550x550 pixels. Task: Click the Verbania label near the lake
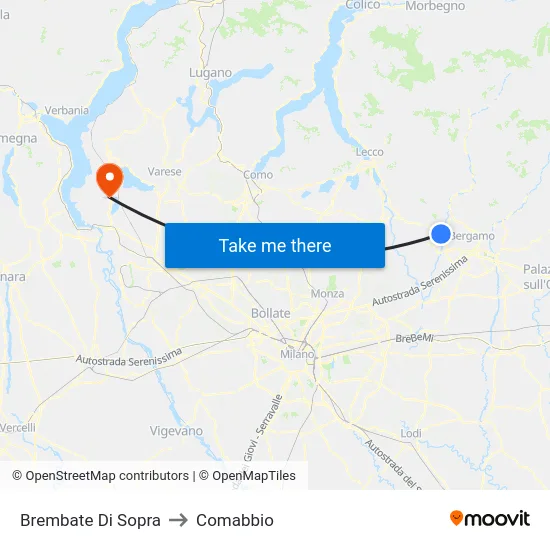[66, 110]
